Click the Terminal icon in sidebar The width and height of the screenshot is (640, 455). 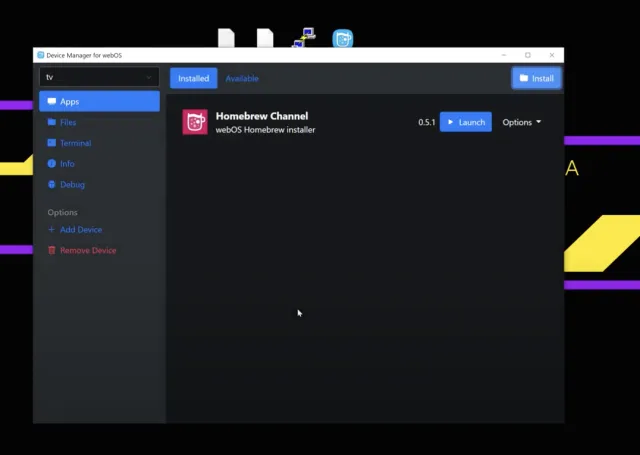tap(51, 142)
